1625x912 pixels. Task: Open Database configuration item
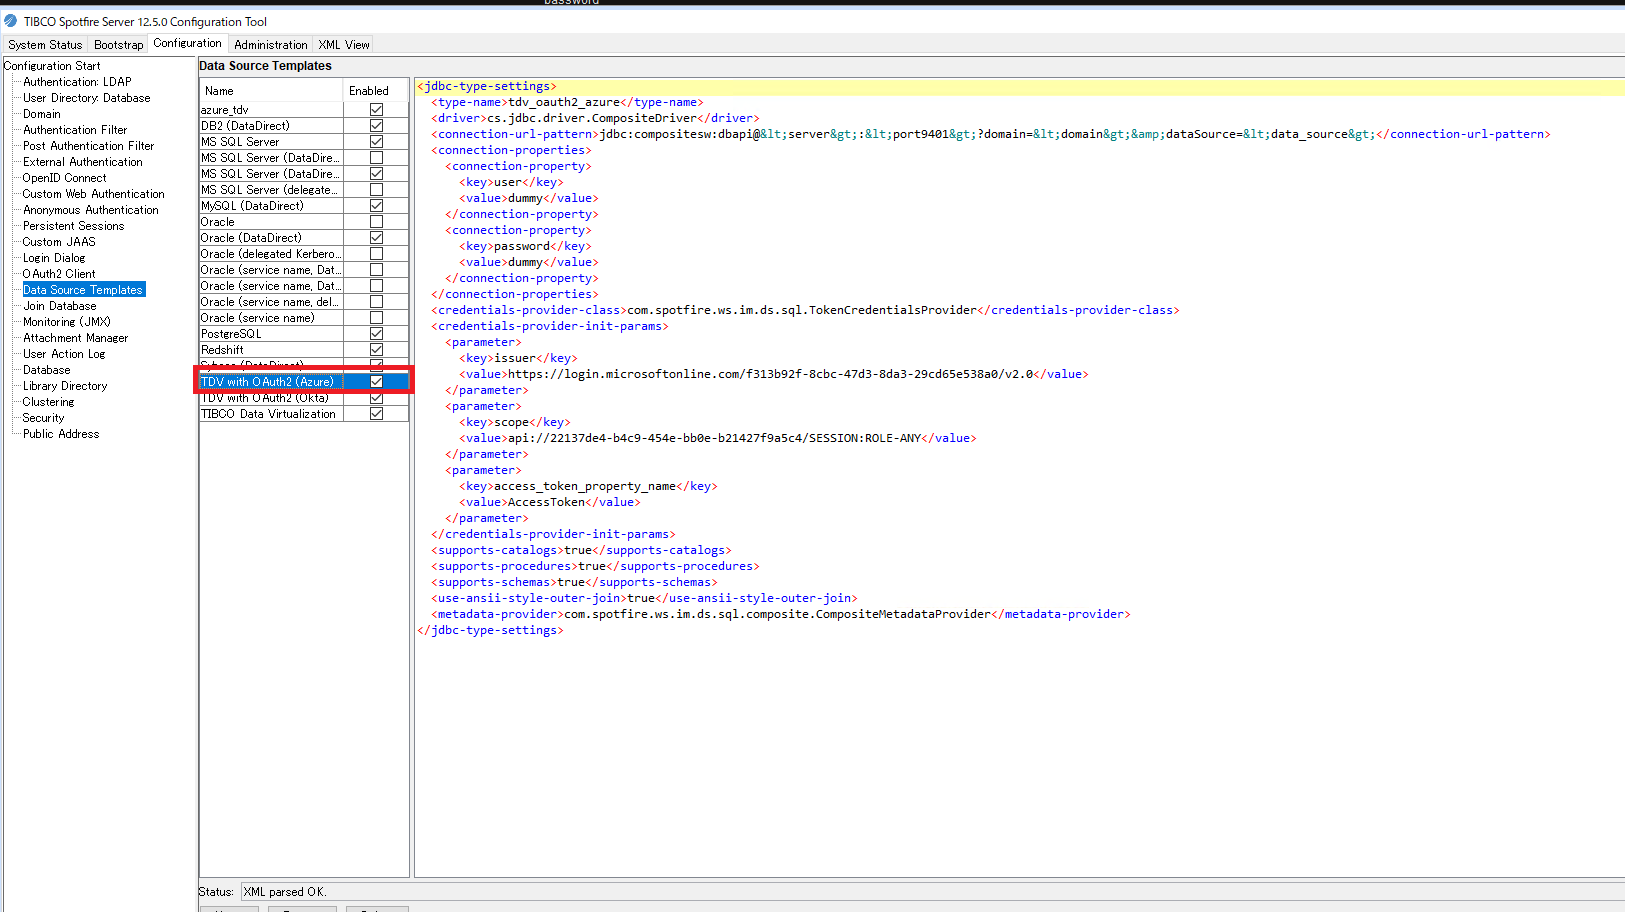[x=46, y=370]
